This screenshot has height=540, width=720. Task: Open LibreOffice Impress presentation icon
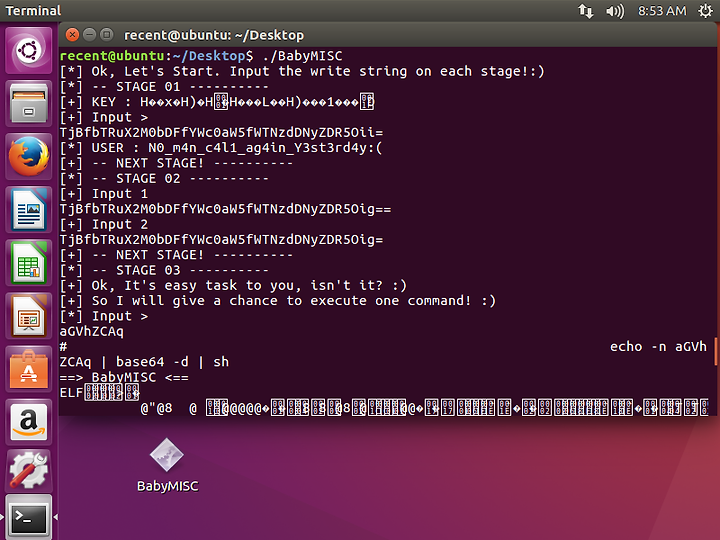point(28,316)
